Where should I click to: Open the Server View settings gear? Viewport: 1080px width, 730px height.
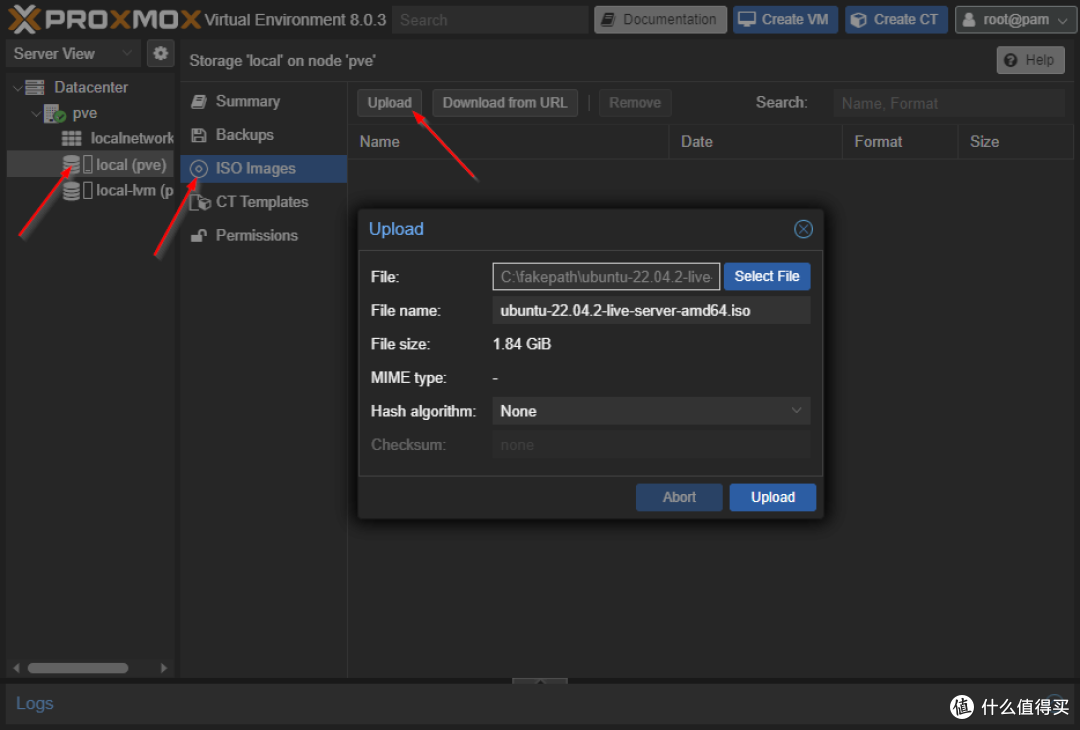coord(160,53)
